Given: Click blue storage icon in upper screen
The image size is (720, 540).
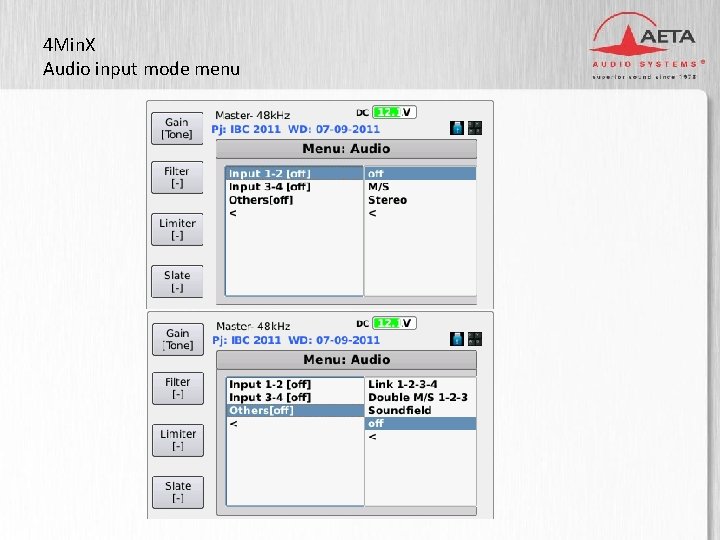Looking at the screenshot, I should point(457,128).
